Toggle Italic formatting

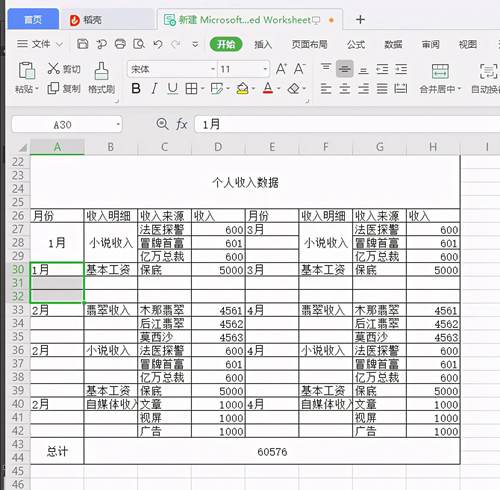(154, 88)
